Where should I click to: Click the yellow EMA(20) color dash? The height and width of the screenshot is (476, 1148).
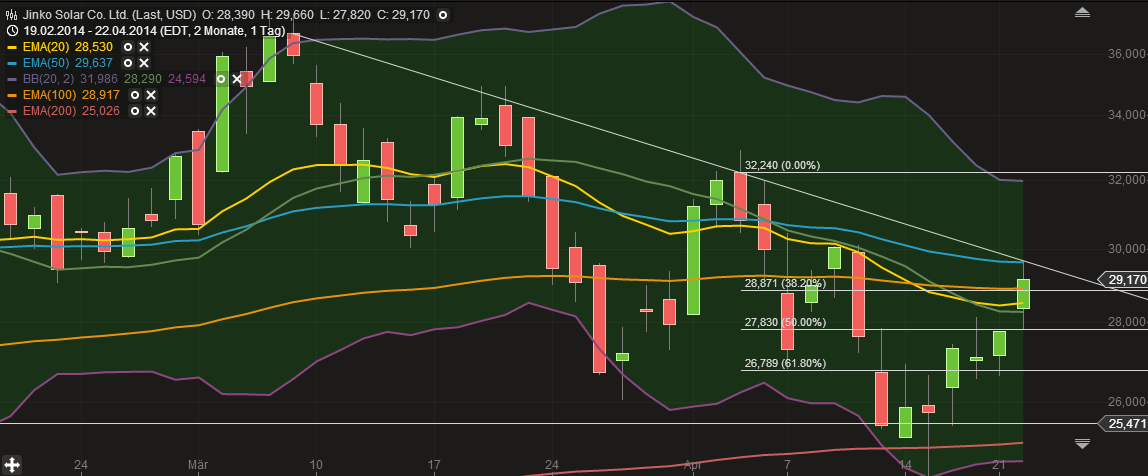click(11, 47)
